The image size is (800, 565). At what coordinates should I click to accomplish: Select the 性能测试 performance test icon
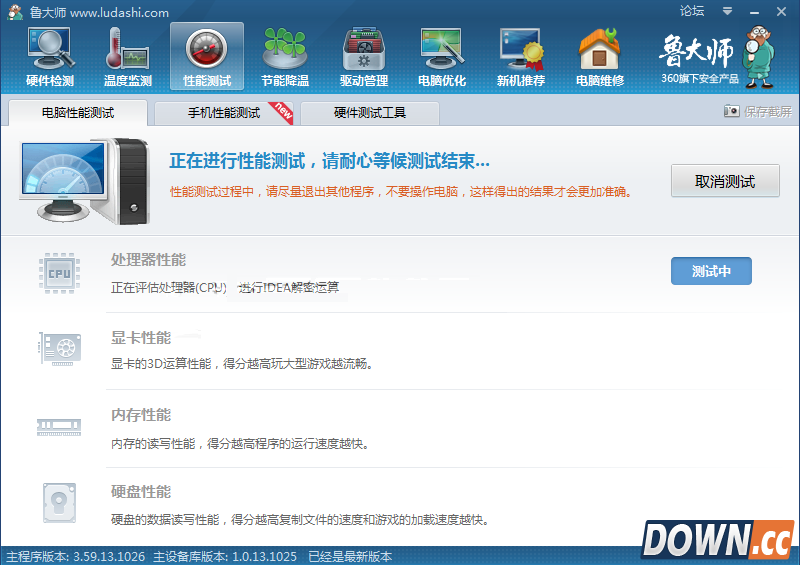[x=207, y=56]
